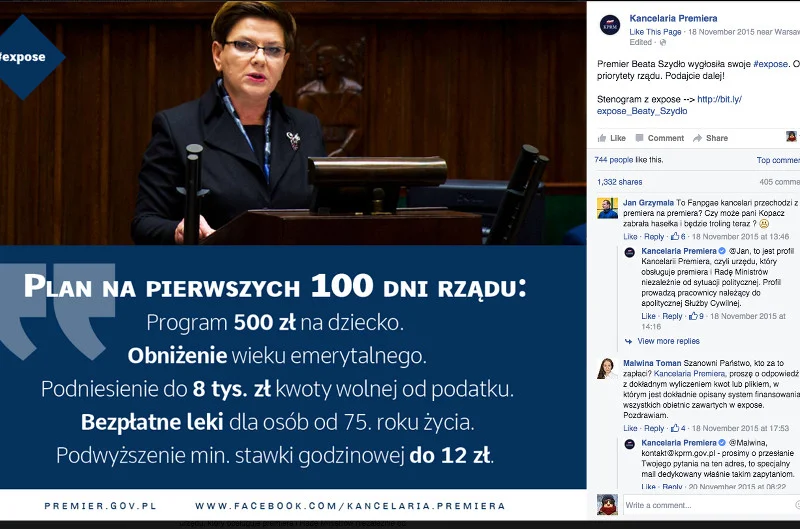Reply to Malwina Toman's comment
This screenshot has height=529, width=800.
click(654, 429)
